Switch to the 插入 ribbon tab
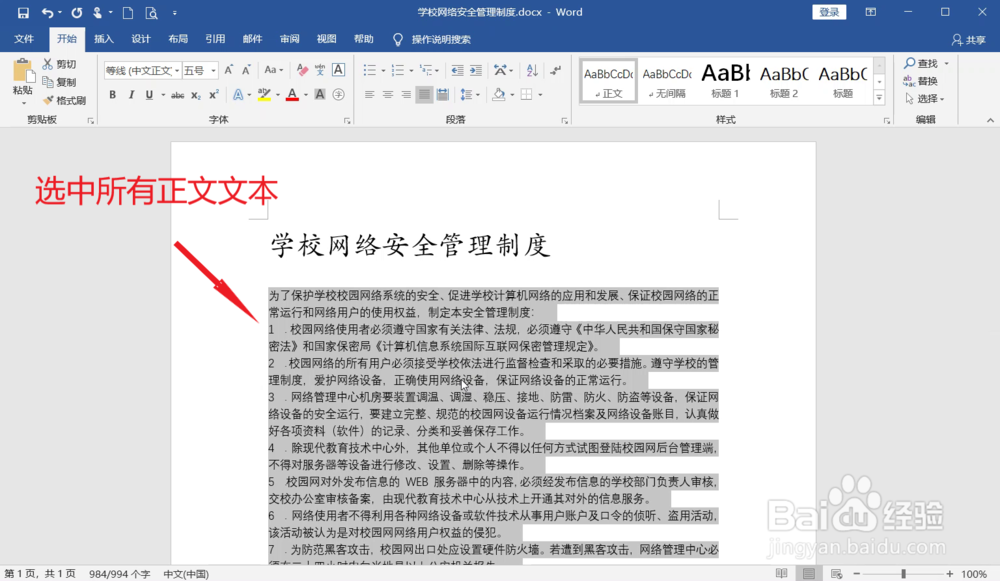This screenshot has width=1000, height=581. point(103,39)
